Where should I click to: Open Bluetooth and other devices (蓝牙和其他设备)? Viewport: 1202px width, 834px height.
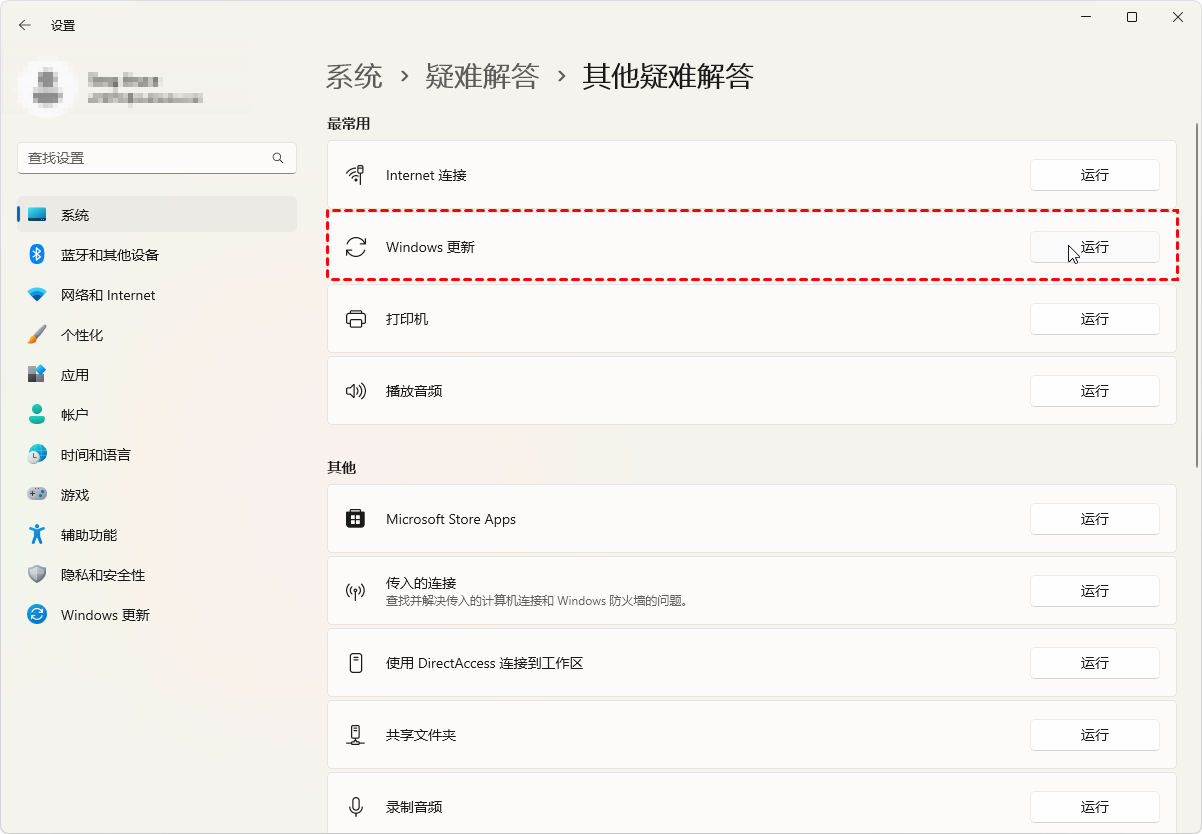point(110,255)
